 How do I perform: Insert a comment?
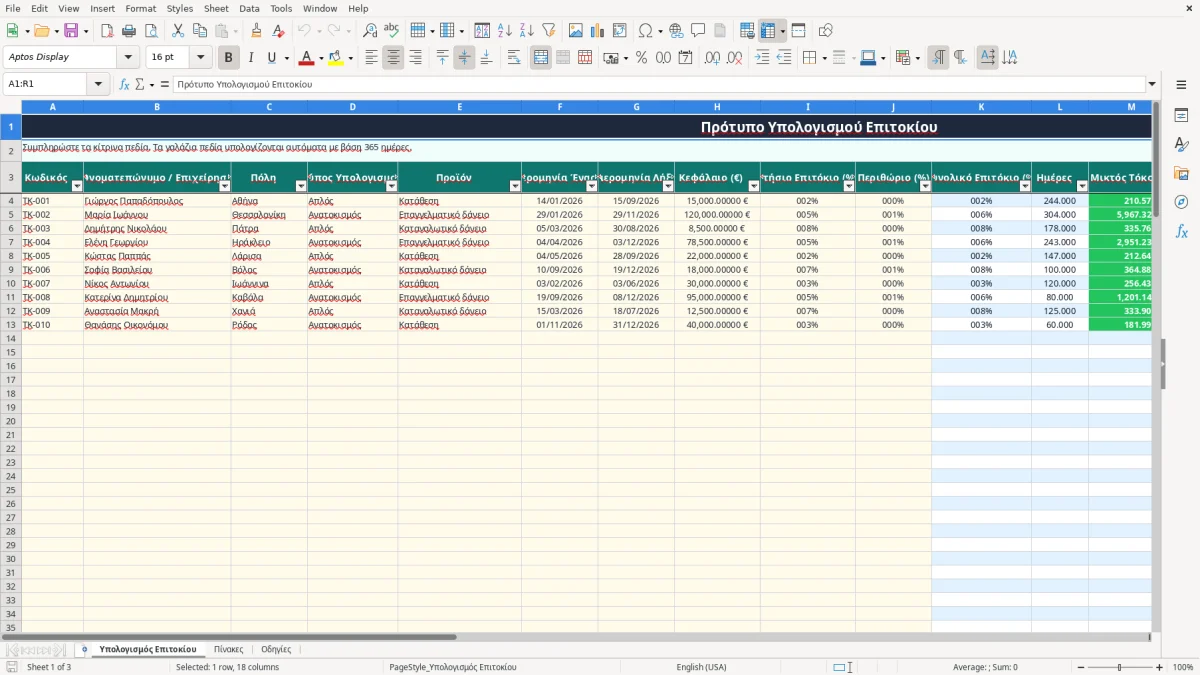(x=698, y=31)
